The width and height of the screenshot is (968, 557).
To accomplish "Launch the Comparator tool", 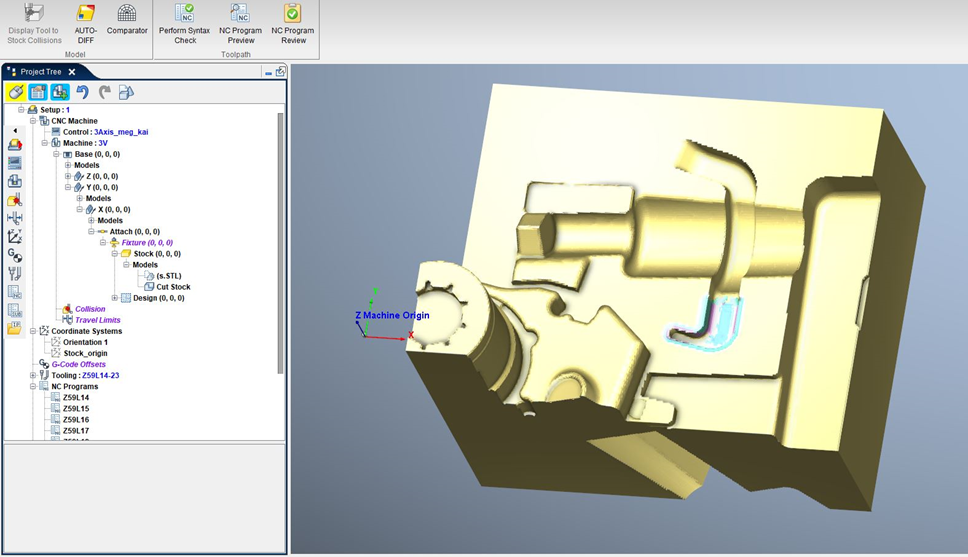I will tap(127, 22).
